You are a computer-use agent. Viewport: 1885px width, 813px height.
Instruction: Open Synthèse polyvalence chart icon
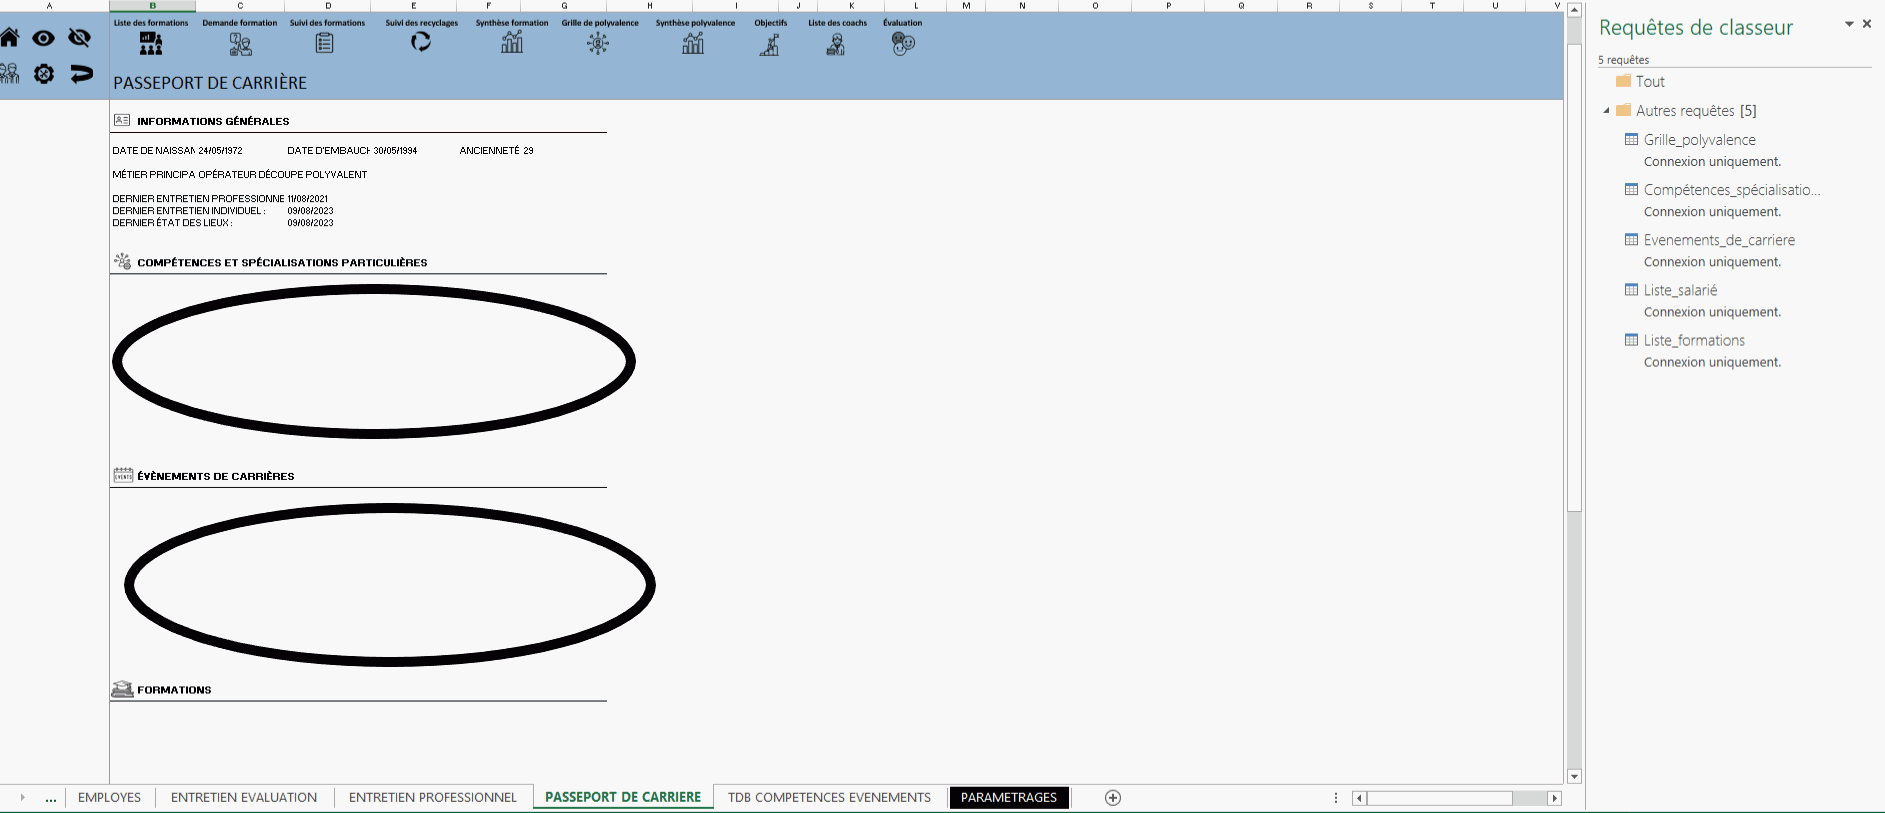click(x=693, y=43)
